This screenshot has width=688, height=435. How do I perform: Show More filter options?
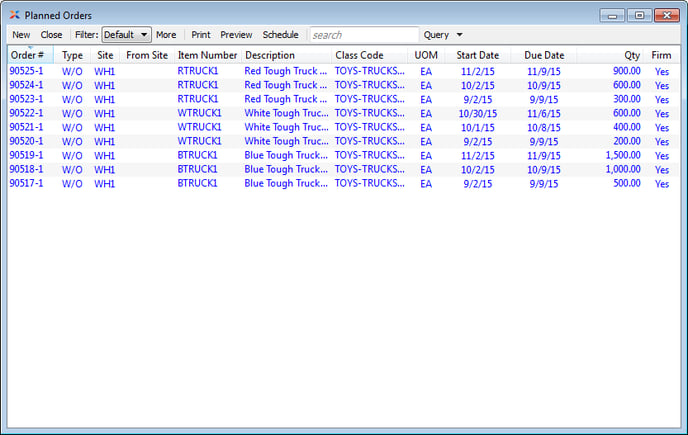pyautogui.click(x=166, y=35)
